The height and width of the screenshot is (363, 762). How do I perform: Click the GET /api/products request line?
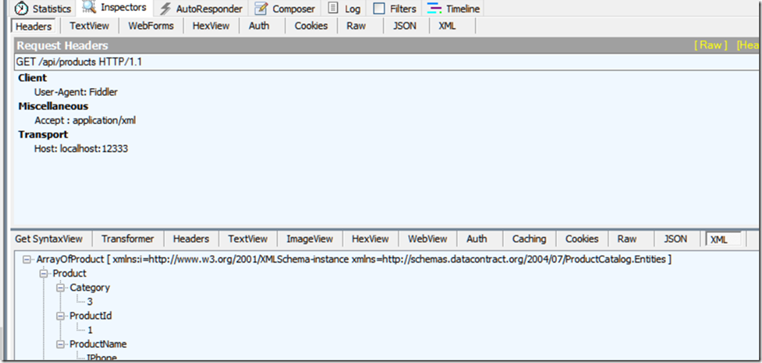click(386, 62)
